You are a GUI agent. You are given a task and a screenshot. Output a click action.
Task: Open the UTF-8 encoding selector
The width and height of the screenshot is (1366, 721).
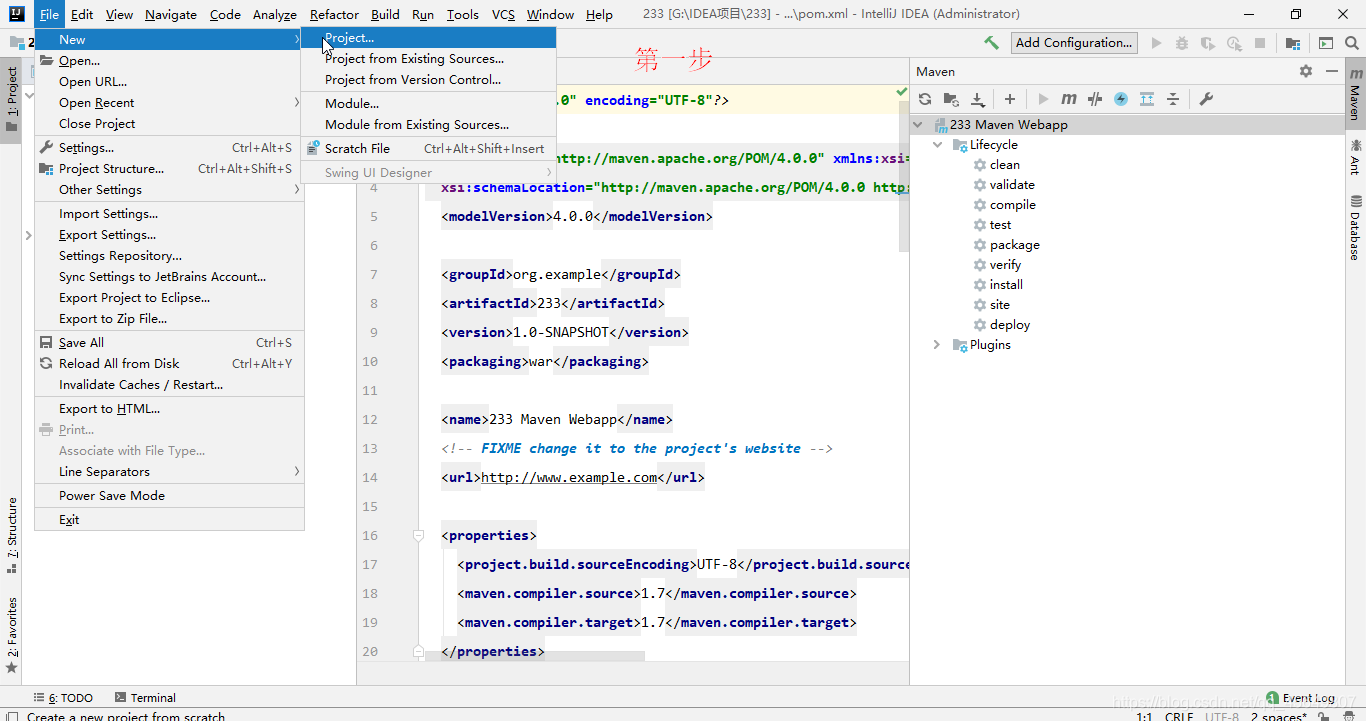(x=1222, y=716)
